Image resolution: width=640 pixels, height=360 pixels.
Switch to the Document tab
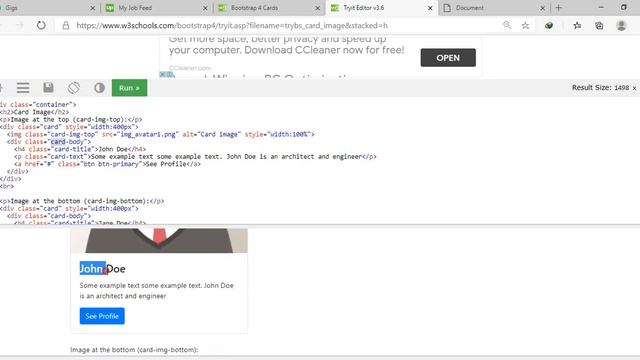pos(494,8)
